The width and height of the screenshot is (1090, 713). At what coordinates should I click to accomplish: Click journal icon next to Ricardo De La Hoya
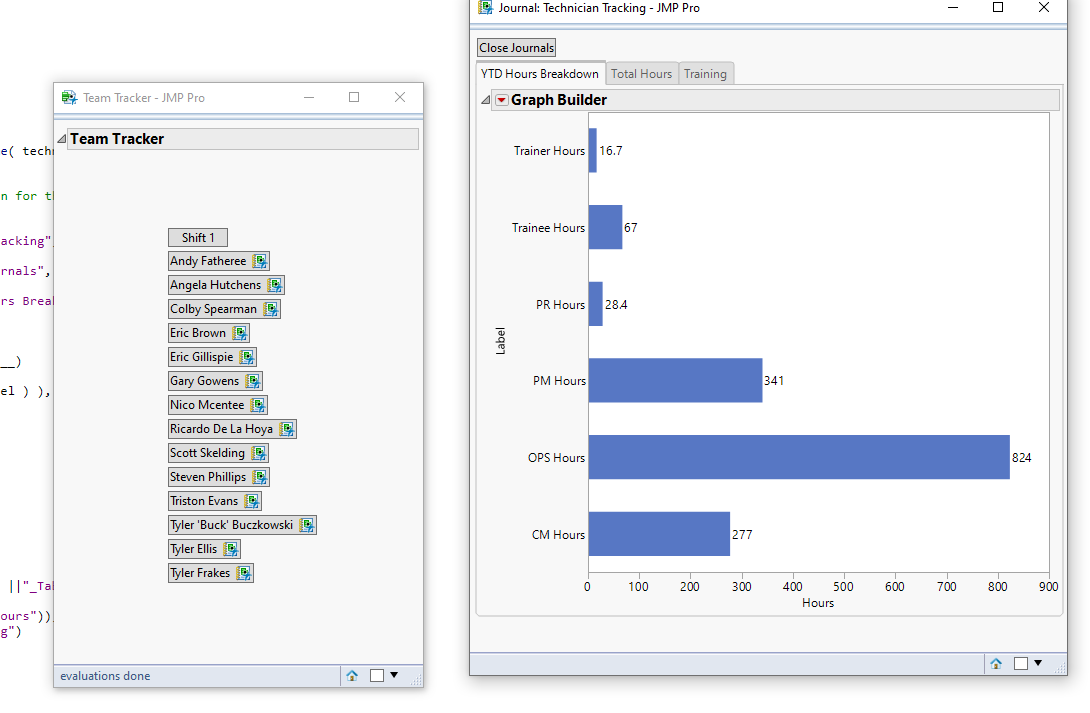click(287, 429)
